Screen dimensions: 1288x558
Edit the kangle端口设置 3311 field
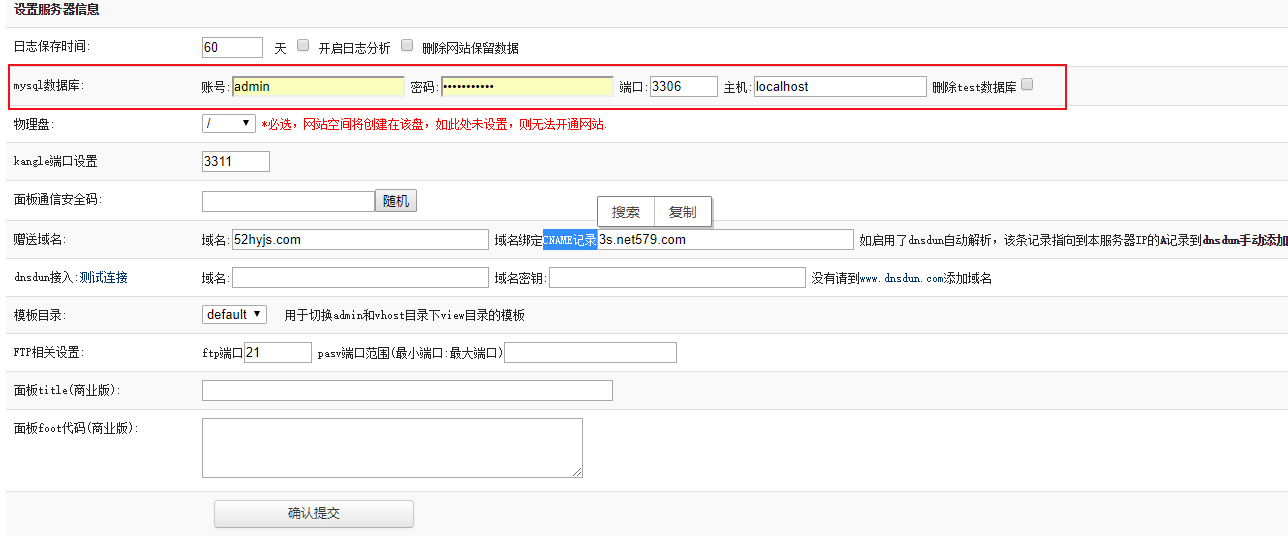tap(235, 161)
